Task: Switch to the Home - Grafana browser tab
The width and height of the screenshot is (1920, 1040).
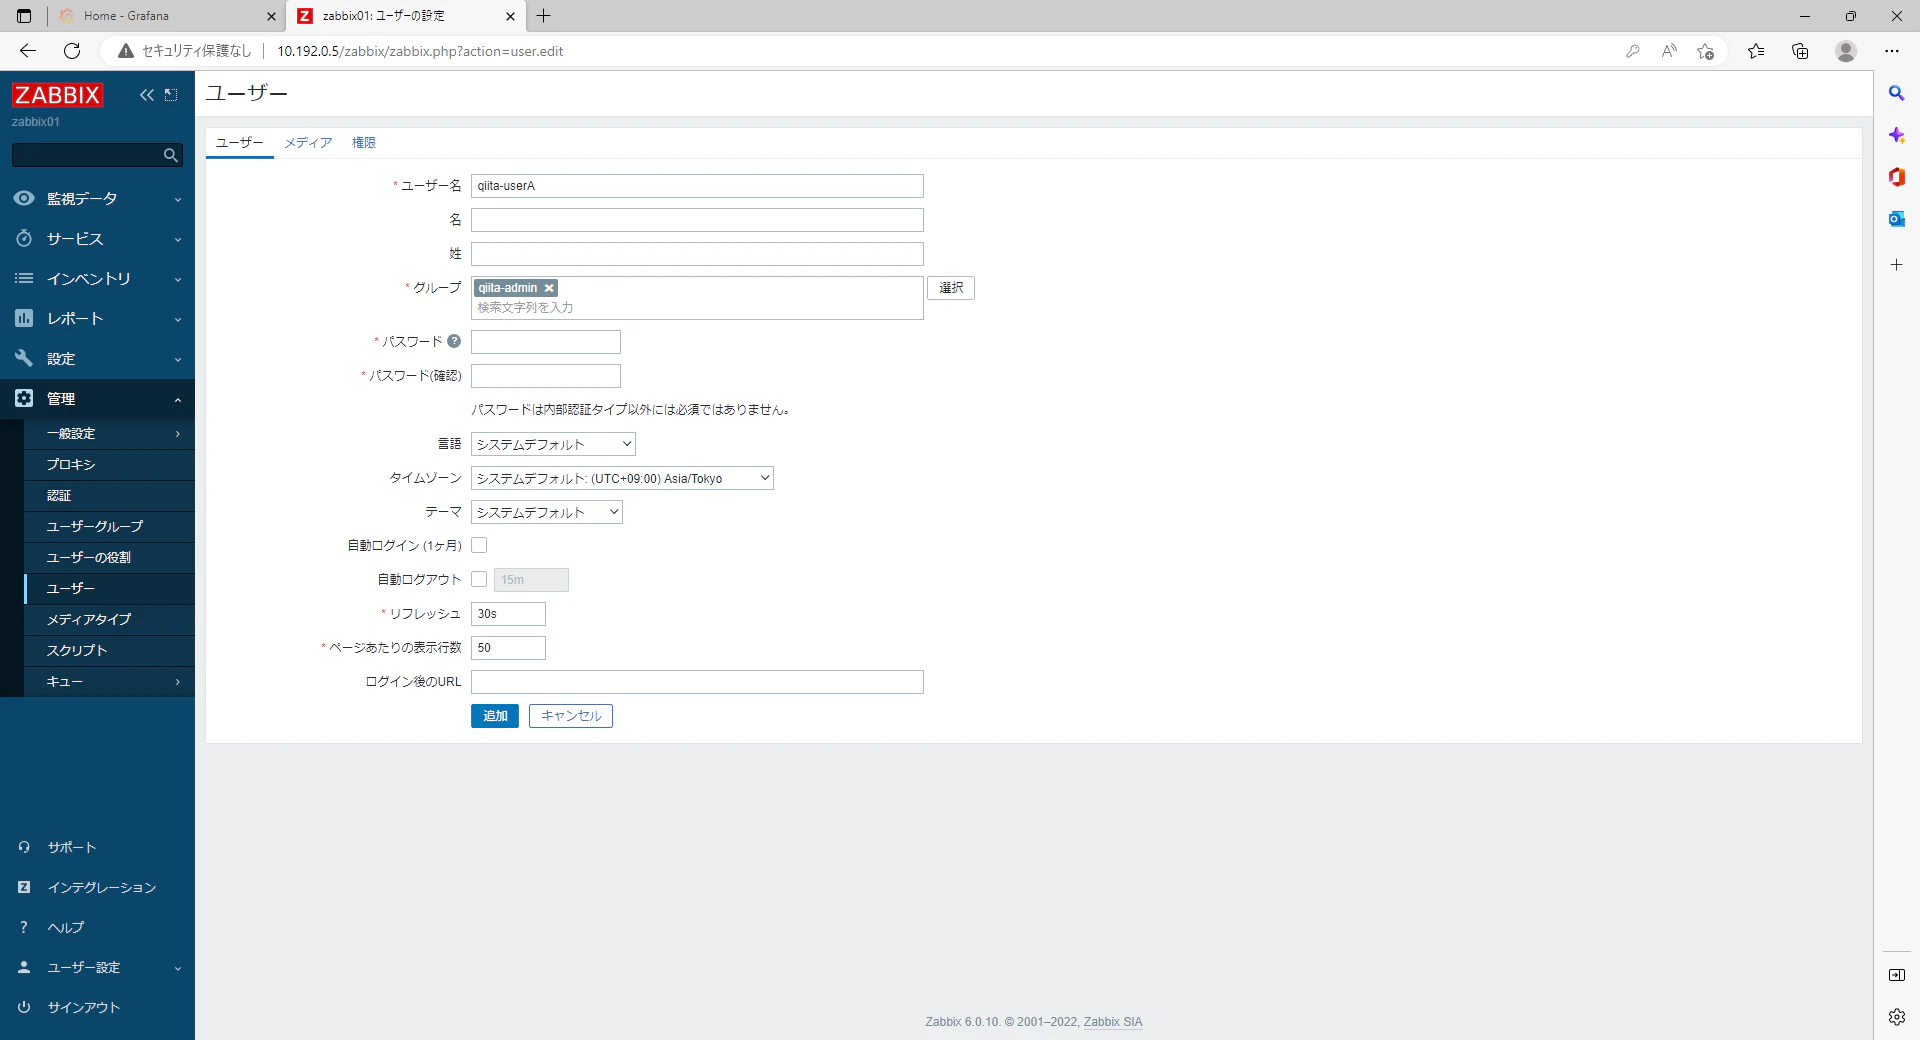Action: pos(167,16)
